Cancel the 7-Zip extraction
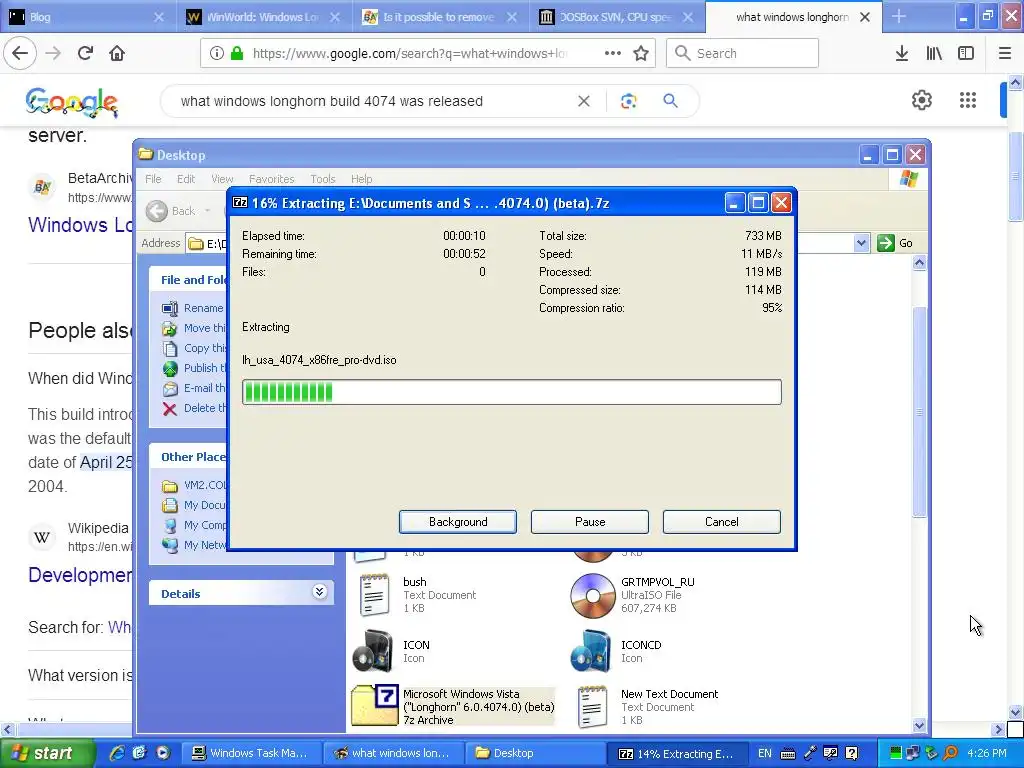Screen dimensions: 1024x768 click(x=722, y=522)
